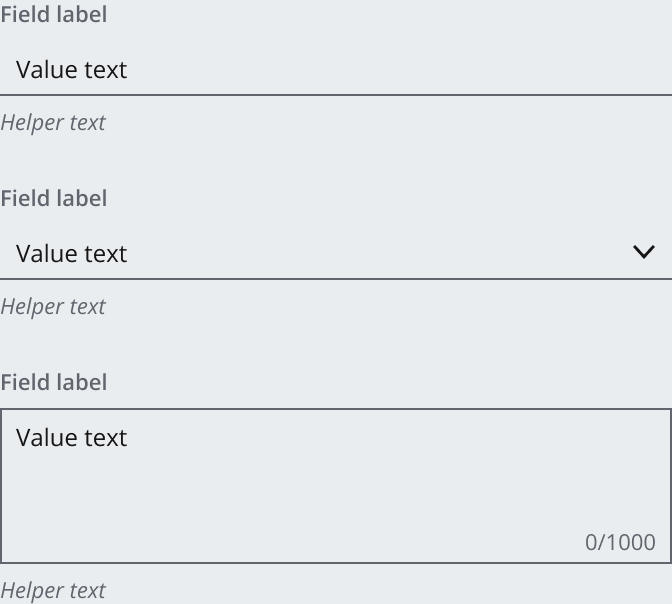Click the Field label above the dropdown
The height and width of the screenshot is (604, 672).
[53, 198]
